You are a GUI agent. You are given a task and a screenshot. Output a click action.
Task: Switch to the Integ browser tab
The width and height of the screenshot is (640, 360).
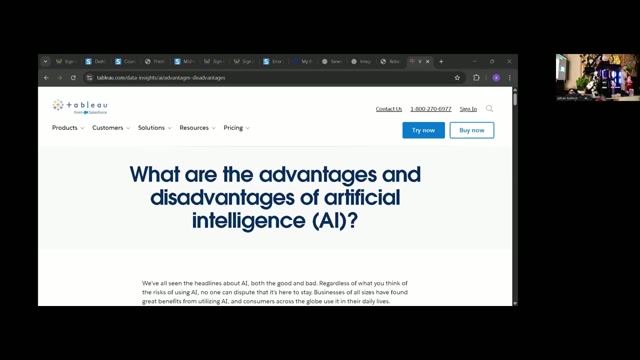coord(362,62)
